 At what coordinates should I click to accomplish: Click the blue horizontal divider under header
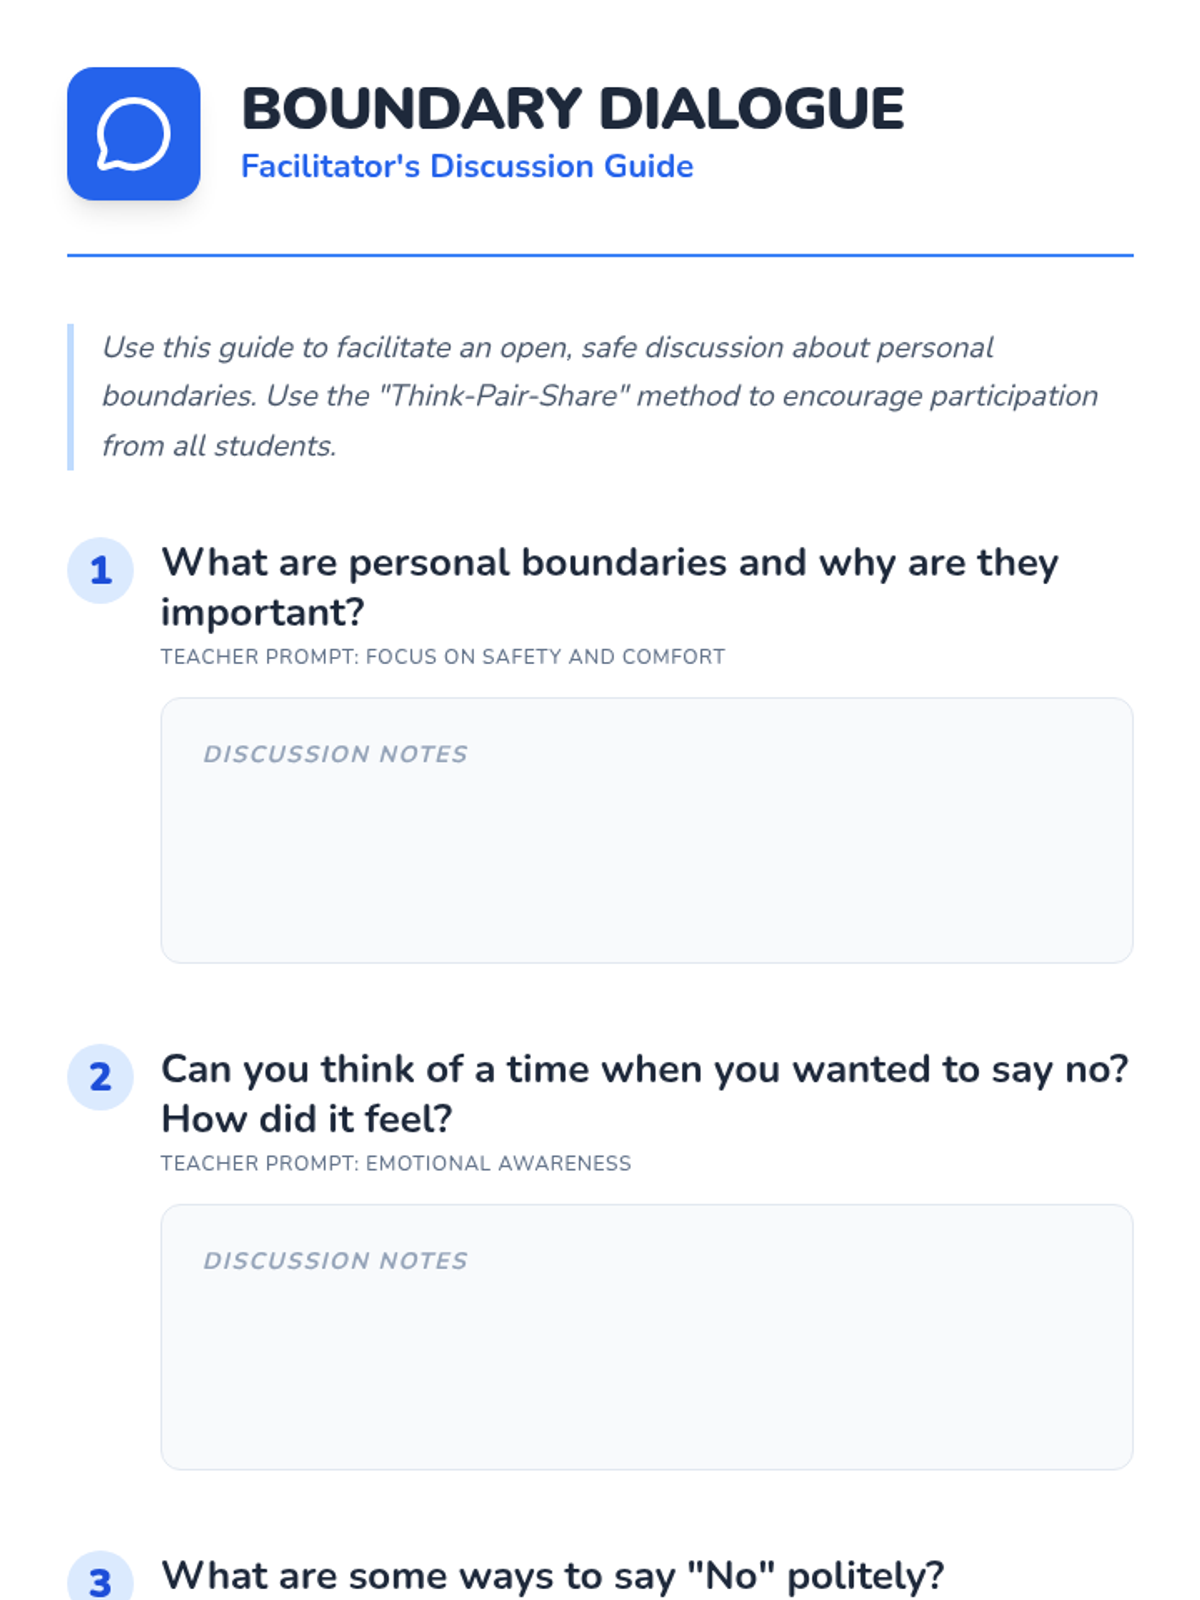coord(600,255)
